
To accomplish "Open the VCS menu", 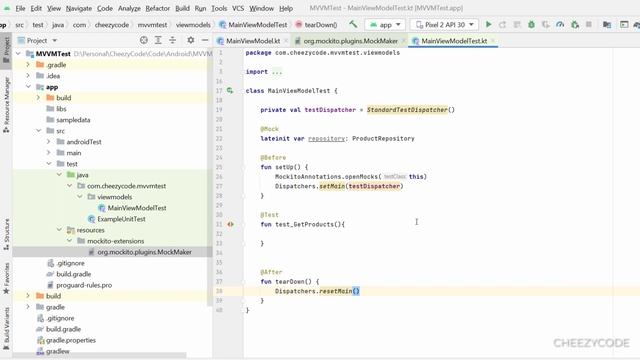I will point(238,8).
